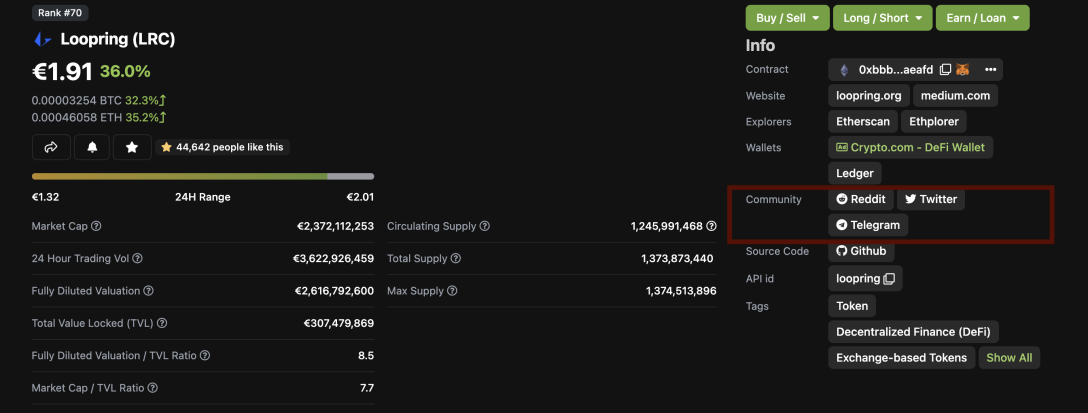1088x413 pixels.
Task: Copy contract address using the copy icon
Action: point(945,69)
